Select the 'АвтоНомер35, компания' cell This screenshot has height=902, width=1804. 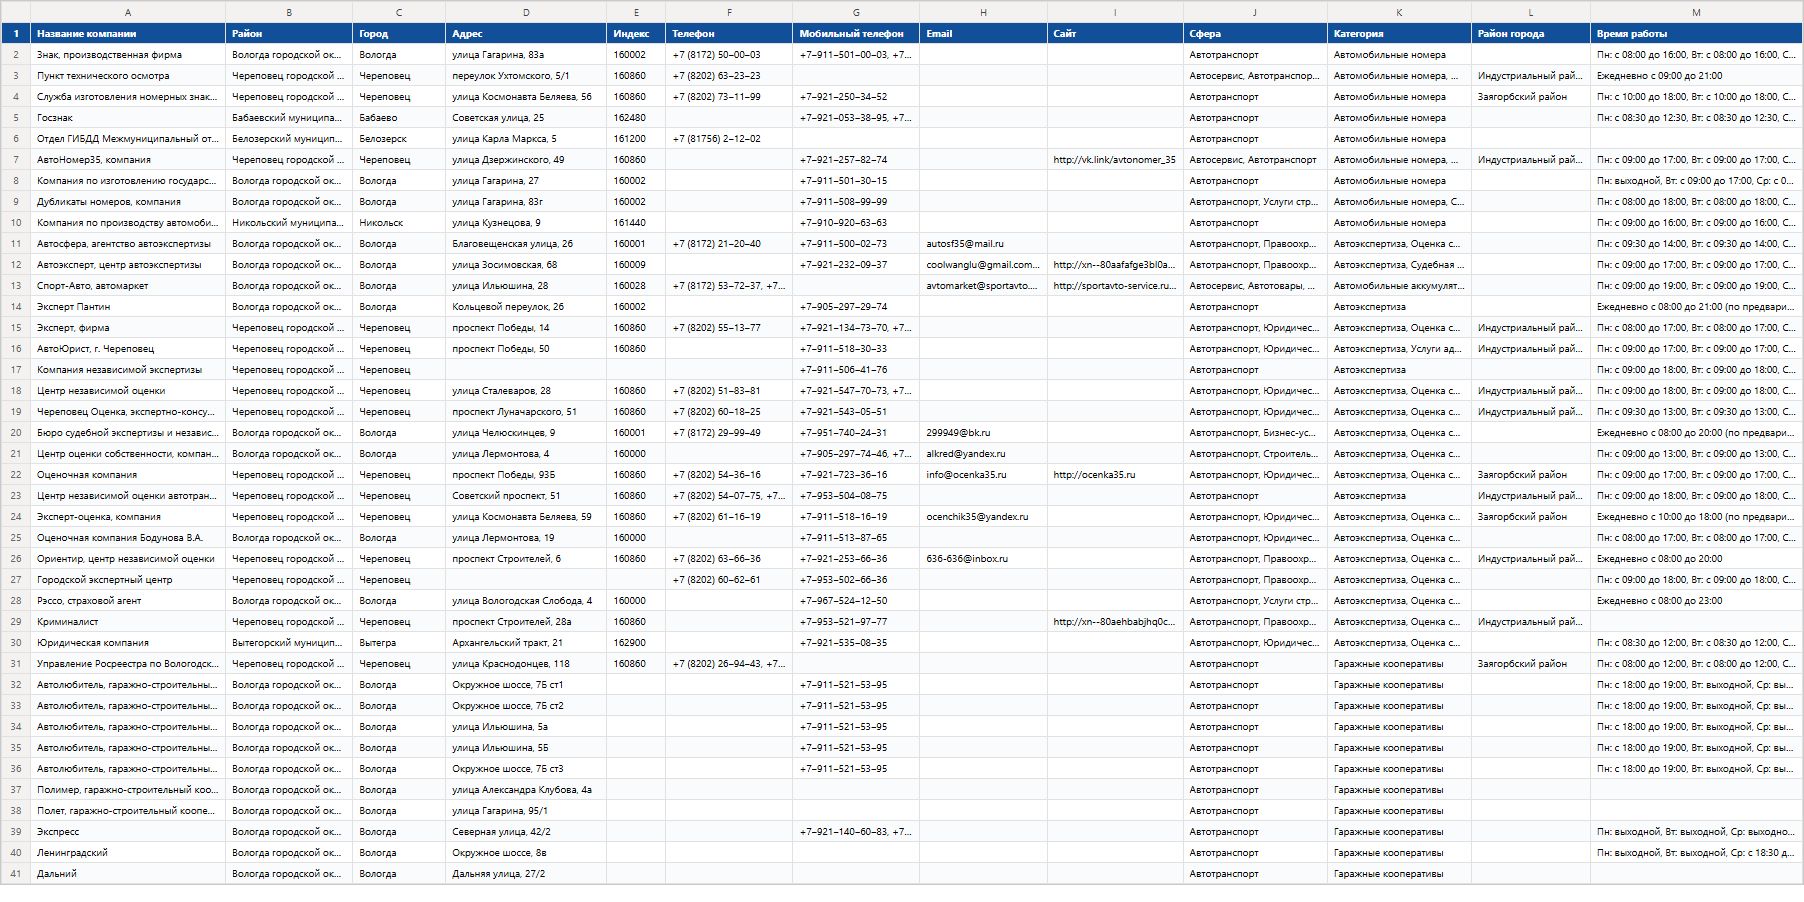(128, 160)
